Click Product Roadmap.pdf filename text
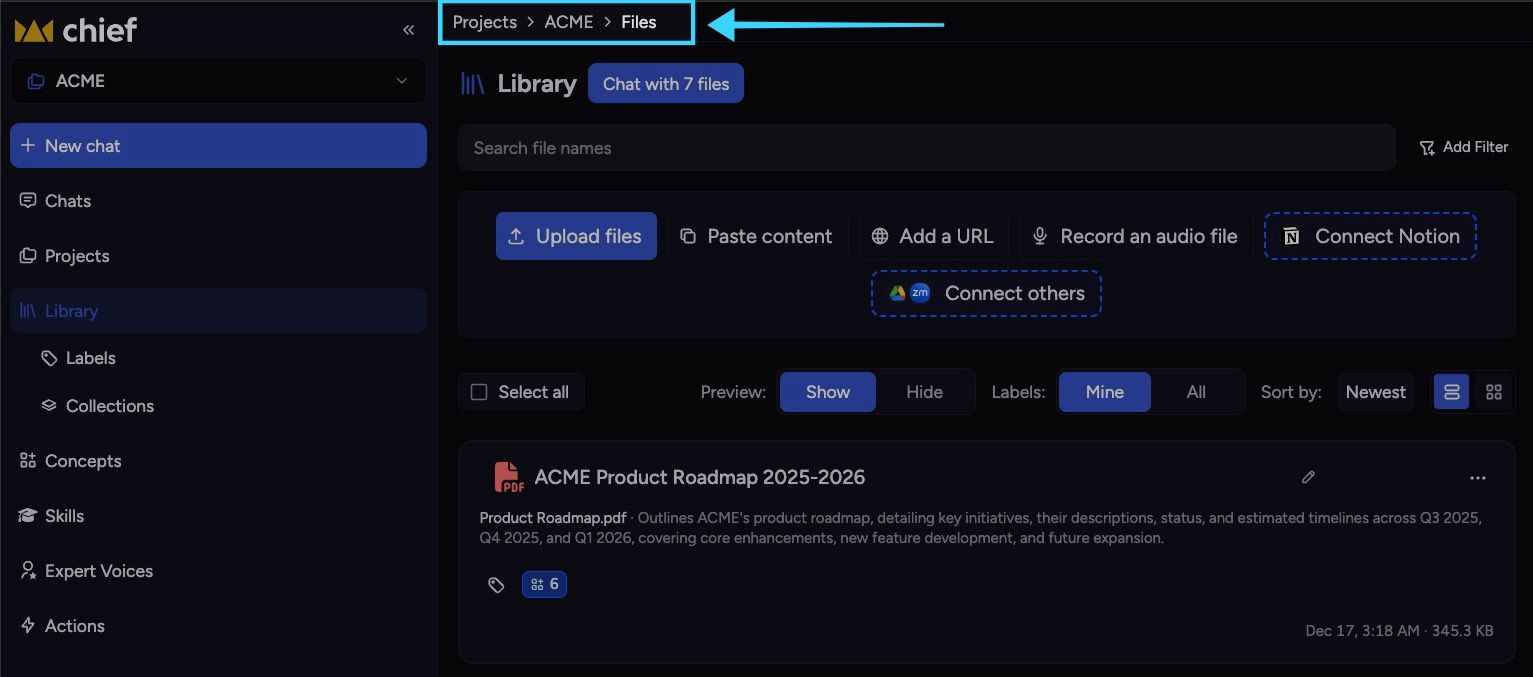 [x=553, y=518]
